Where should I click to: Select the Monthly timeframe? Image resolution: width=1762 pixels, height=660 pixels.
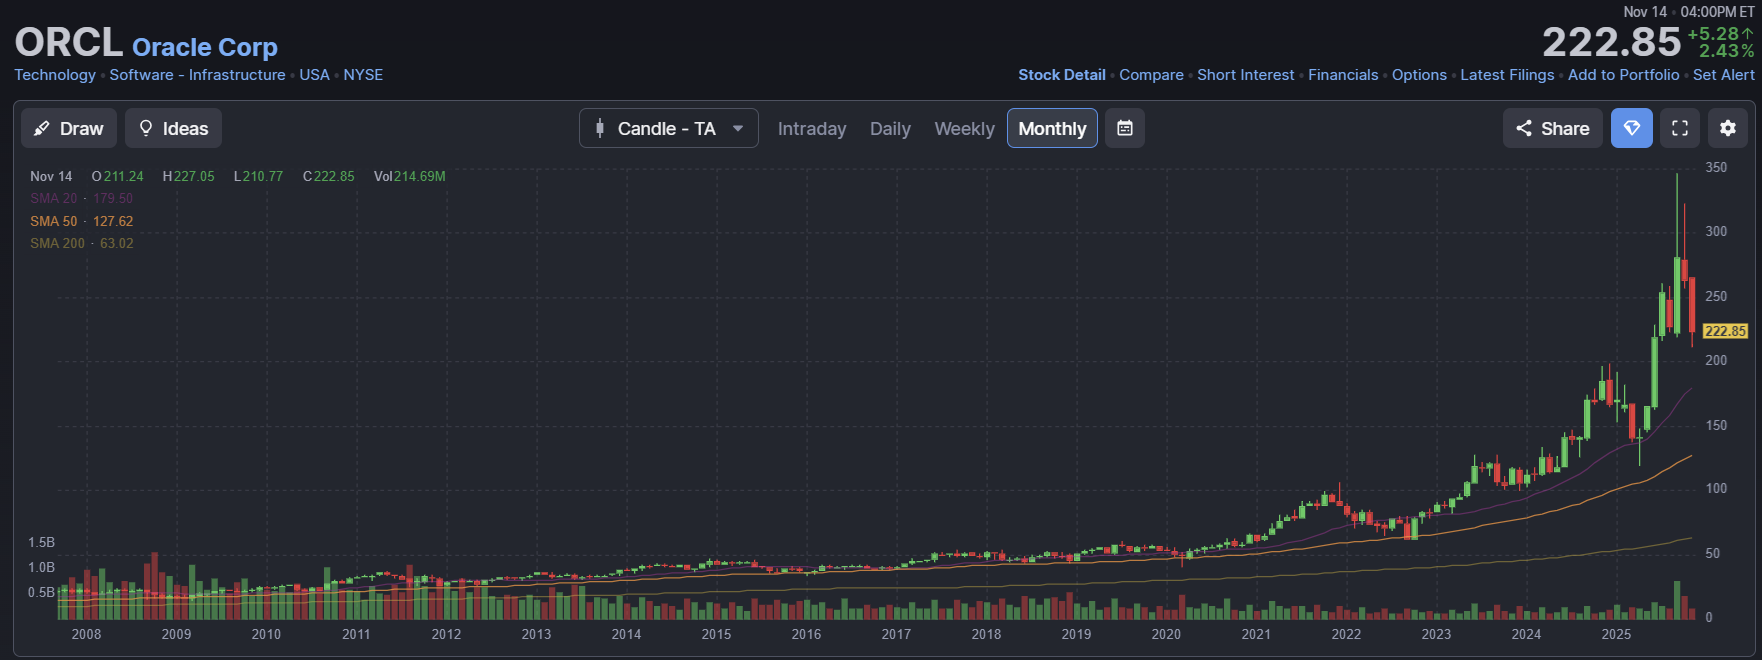[1052, 128]
